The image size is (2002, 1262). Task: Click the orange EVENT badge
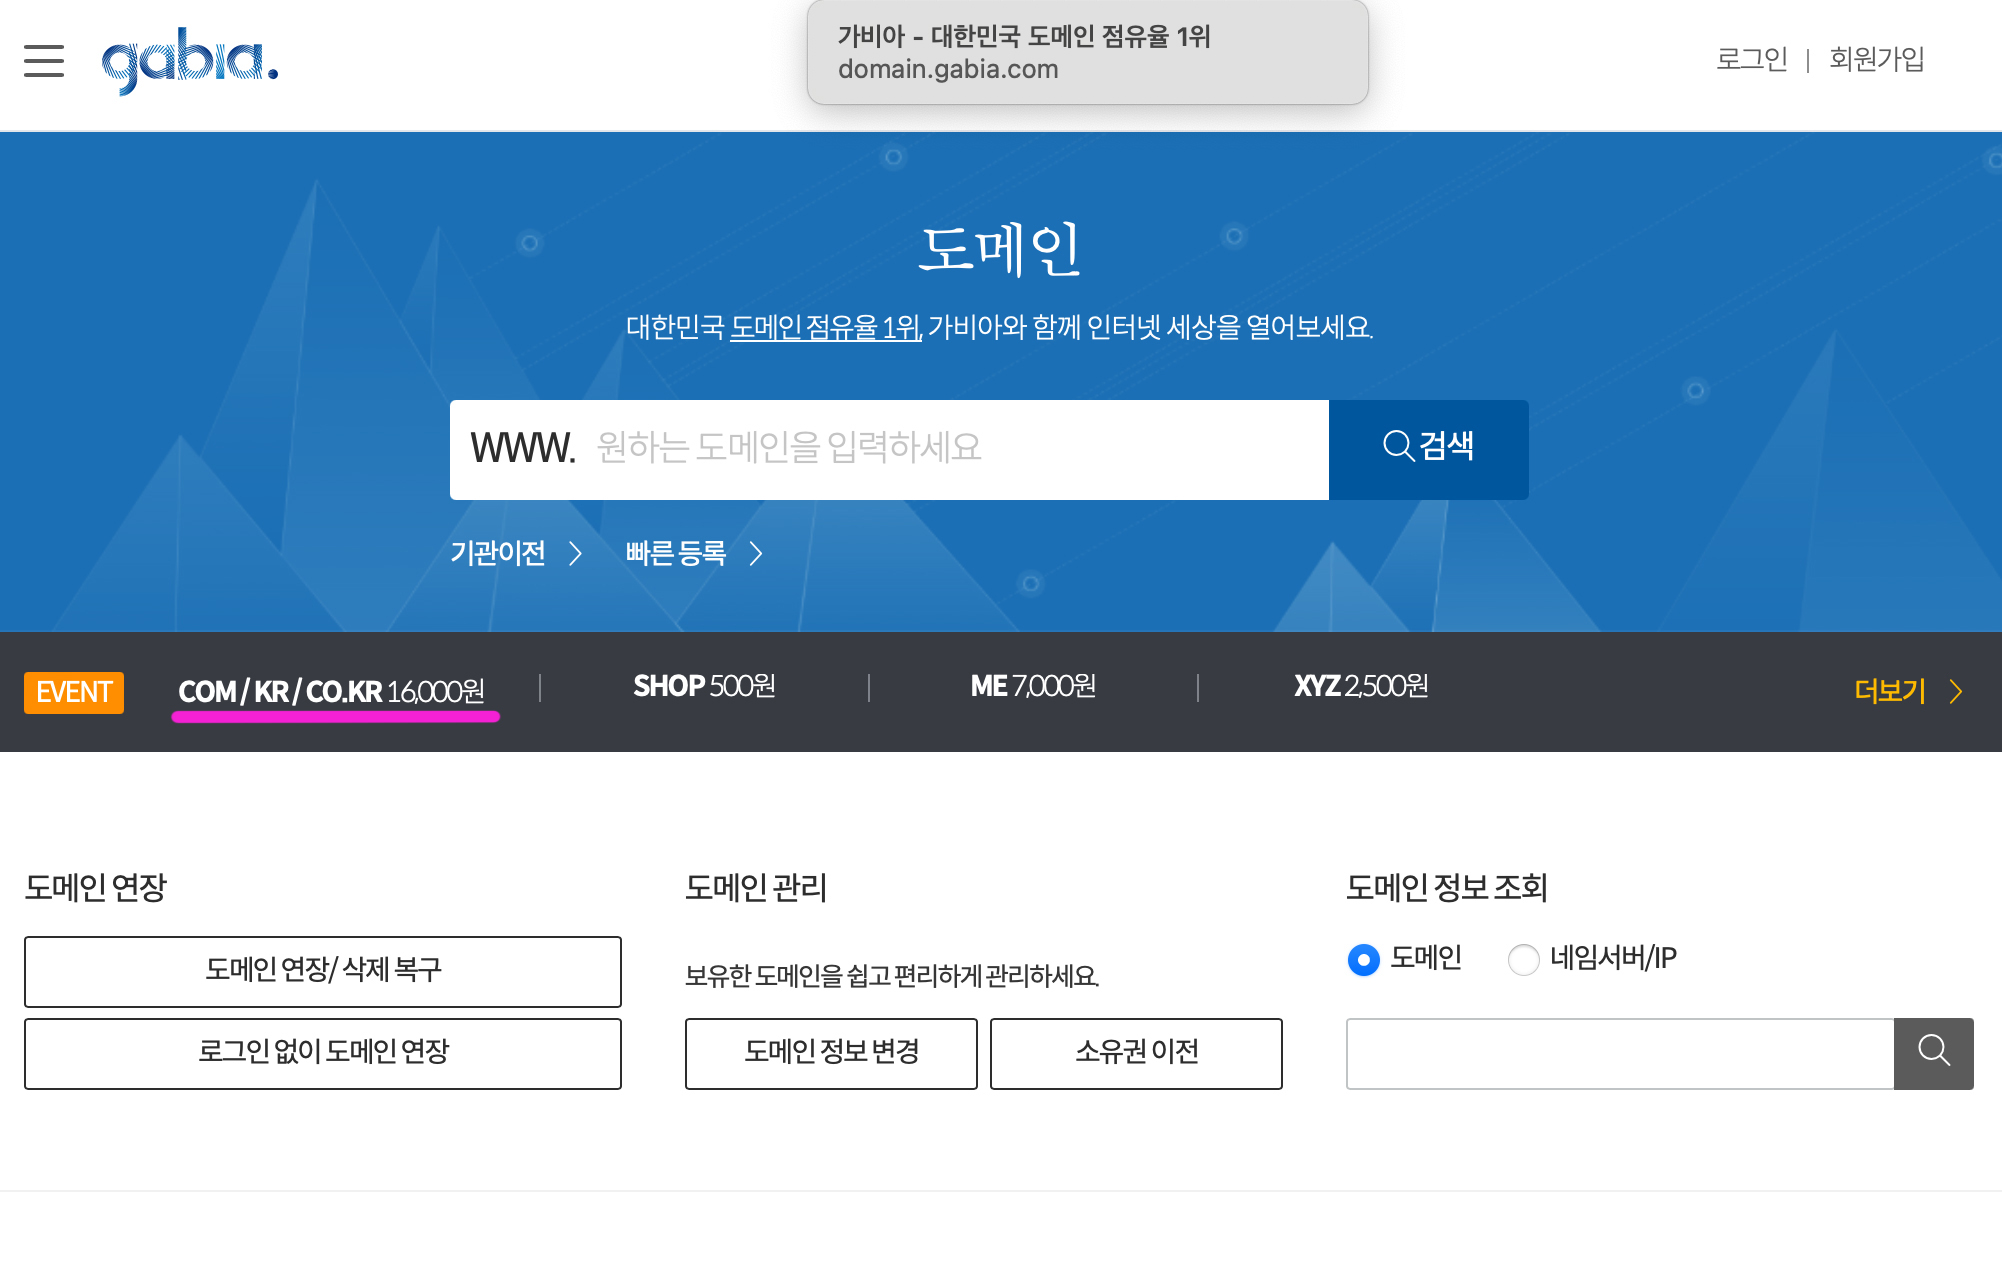pos(74,692)
